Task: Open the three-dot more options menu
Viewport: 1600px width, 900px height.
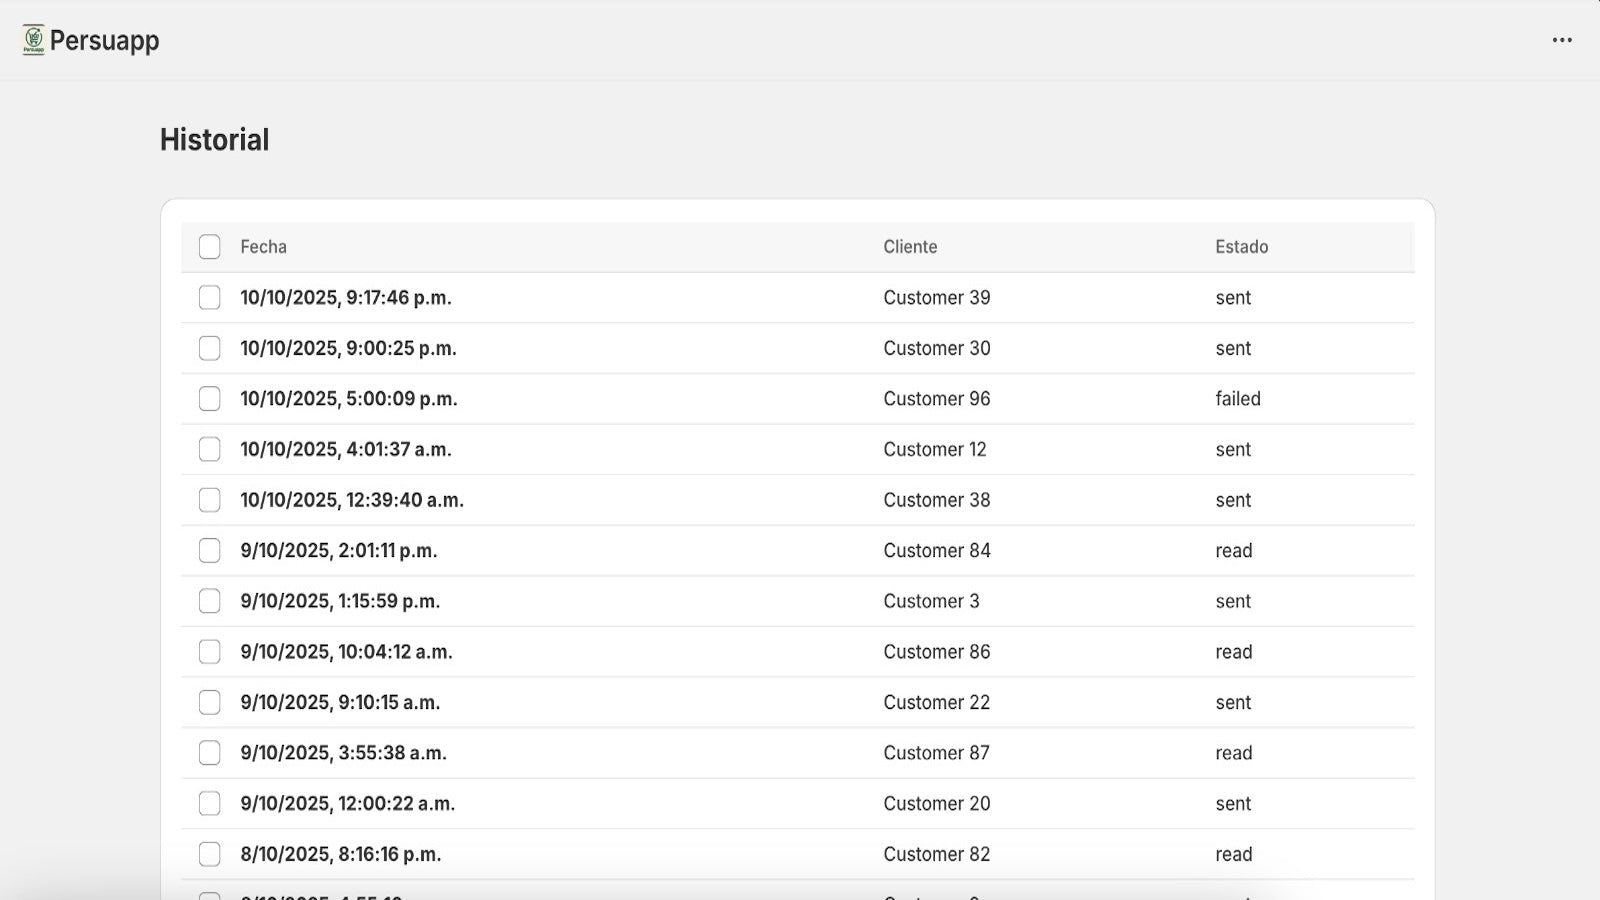Action: coord(1562,40)
